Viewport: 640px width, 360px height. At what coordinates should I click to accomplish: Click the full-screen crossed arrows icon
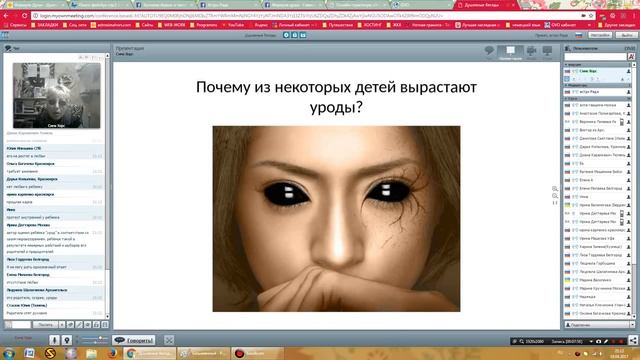169,340
